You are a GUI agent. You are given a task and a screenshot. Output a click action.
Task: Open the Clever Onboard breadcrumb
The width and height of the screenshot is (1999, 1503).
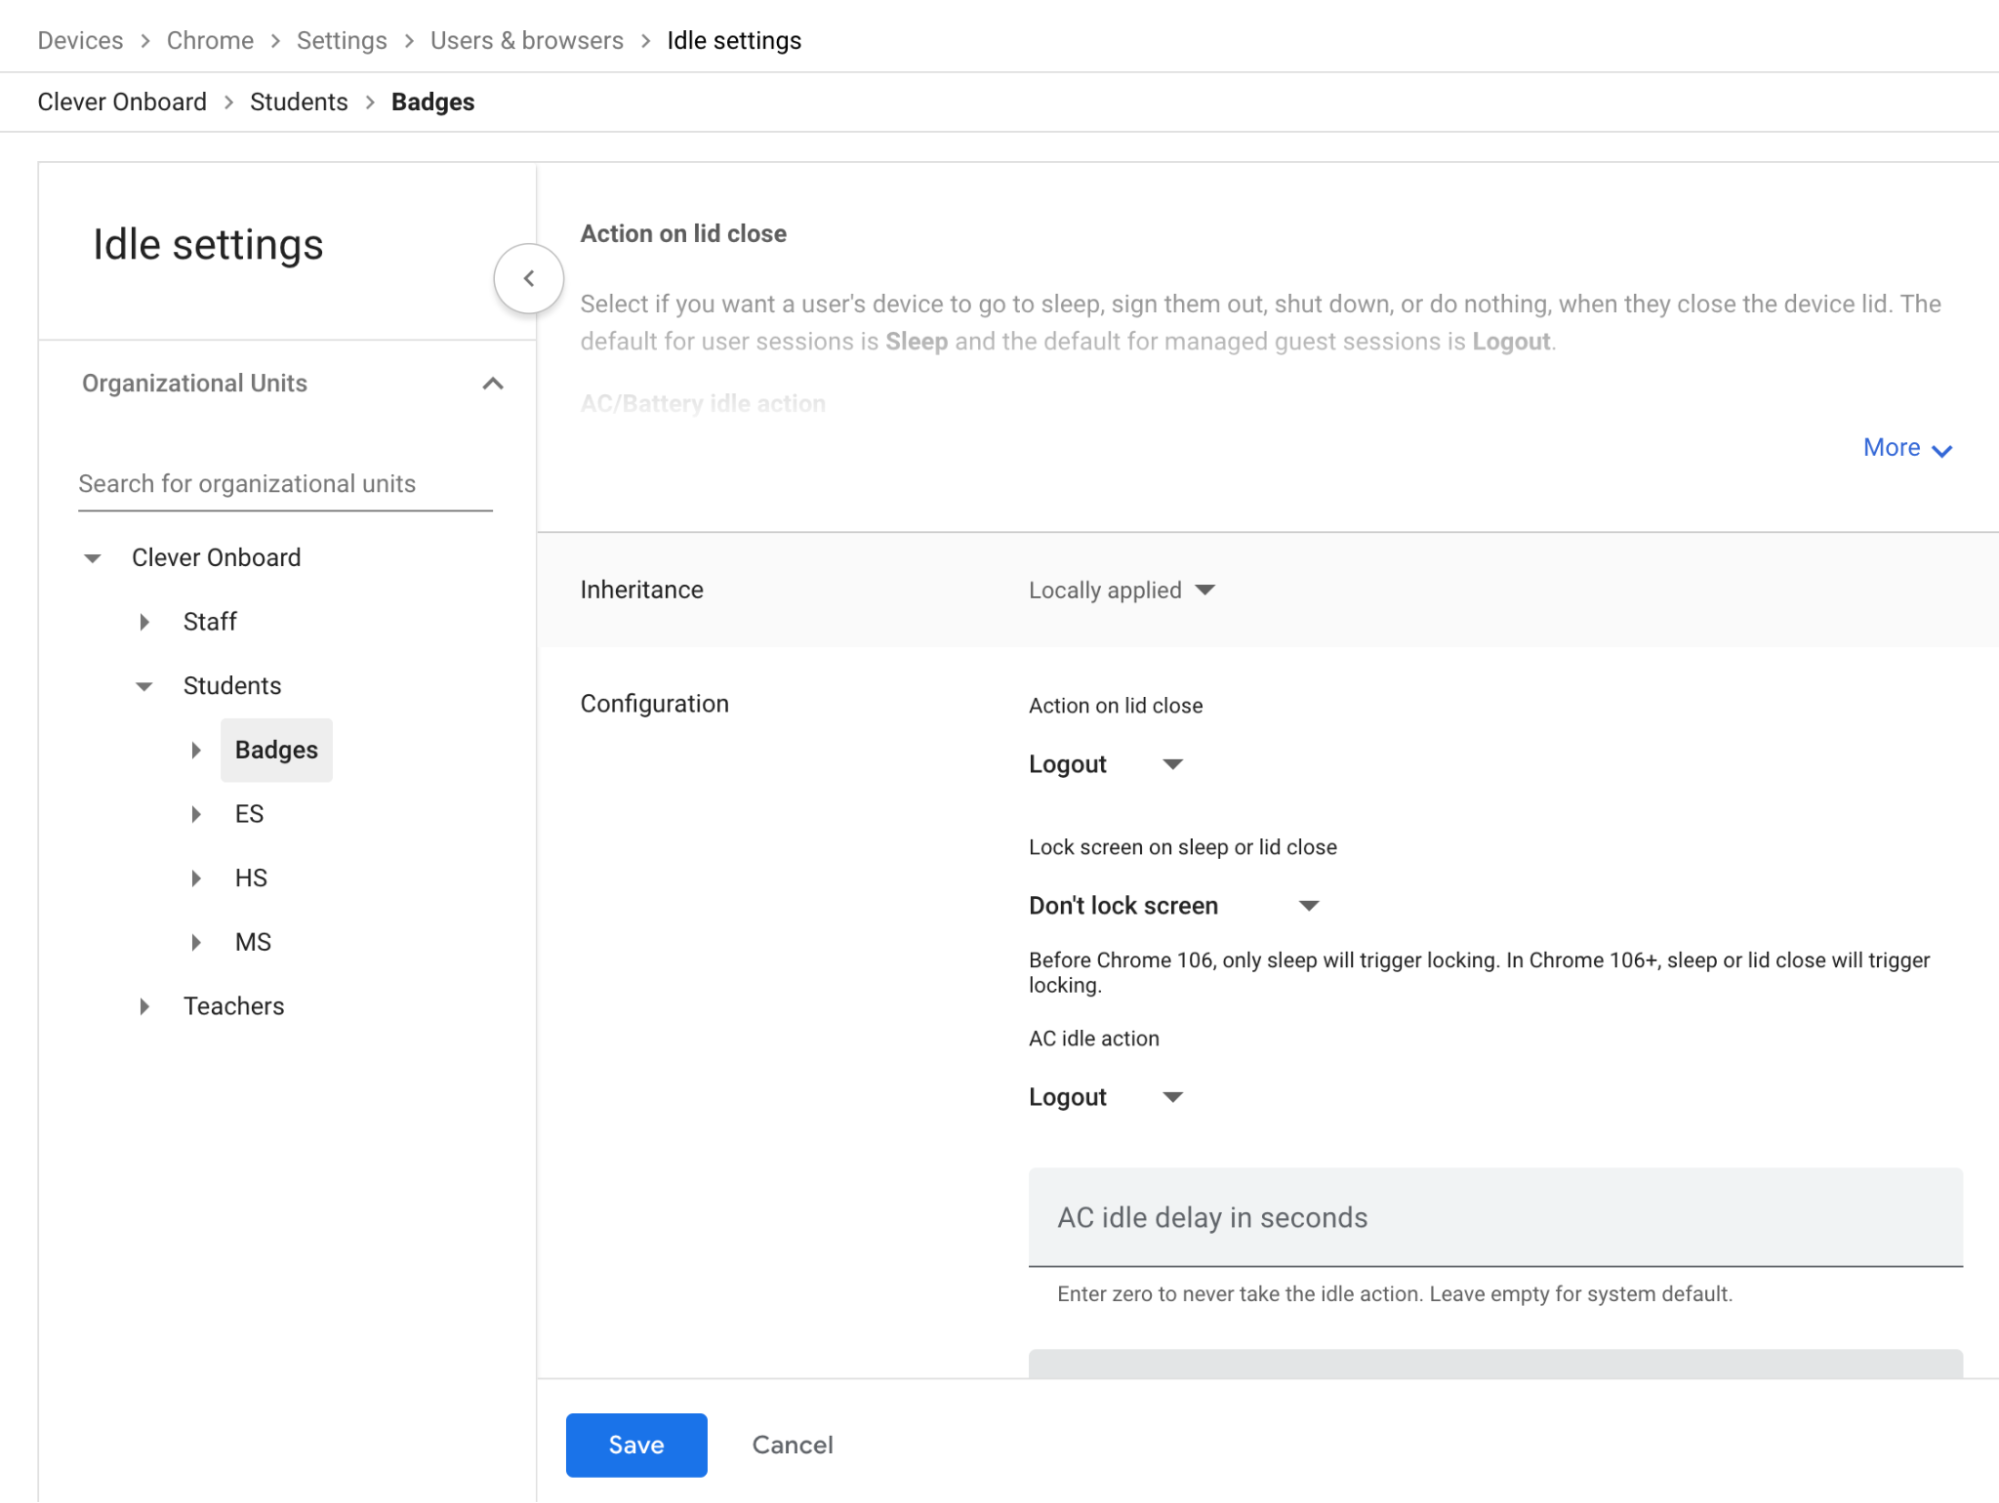click(x=122, y=101)
